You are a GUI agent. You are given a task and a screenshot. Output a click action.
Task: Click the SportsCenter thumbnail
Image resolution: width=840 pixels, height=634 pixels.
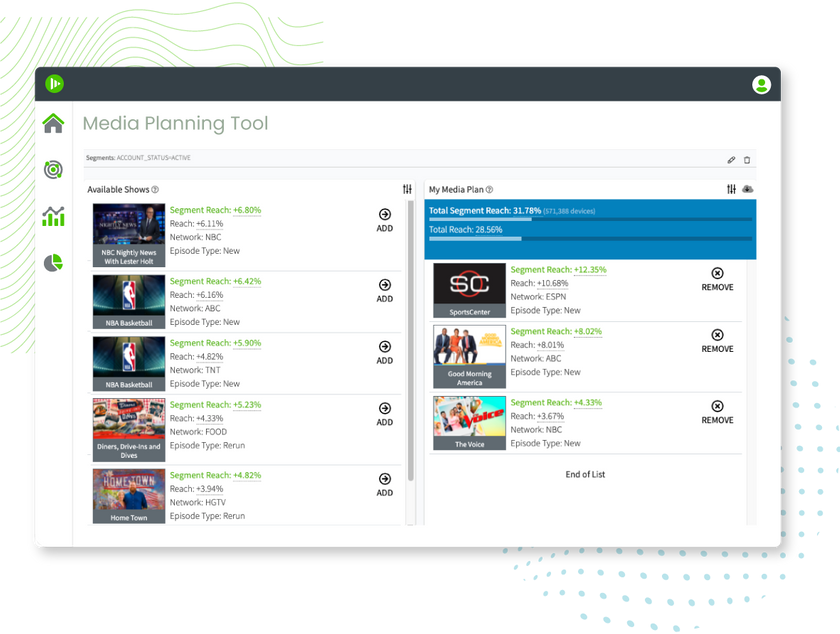[469, 290]
